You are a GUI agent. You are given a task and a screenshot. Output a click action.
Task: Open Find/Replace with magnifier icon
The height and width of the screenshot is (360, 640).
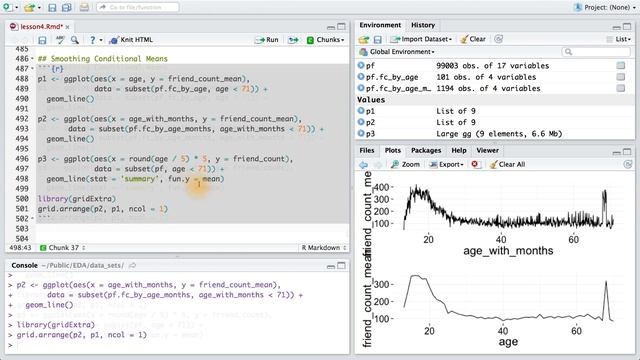tap(74, 40)
